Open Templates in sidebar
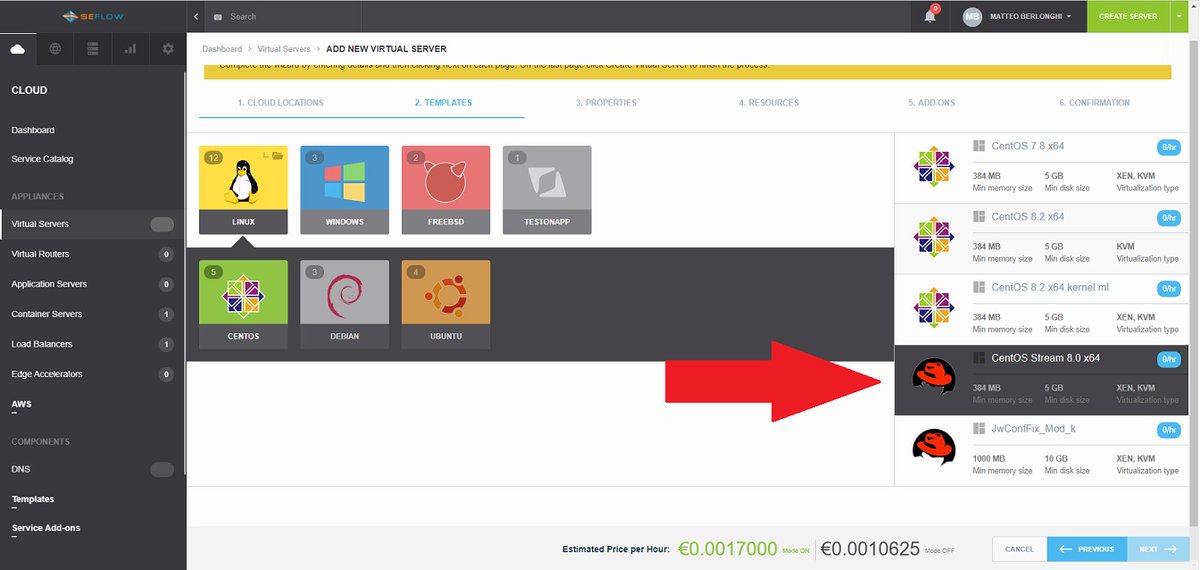 (x=33, y=499)
